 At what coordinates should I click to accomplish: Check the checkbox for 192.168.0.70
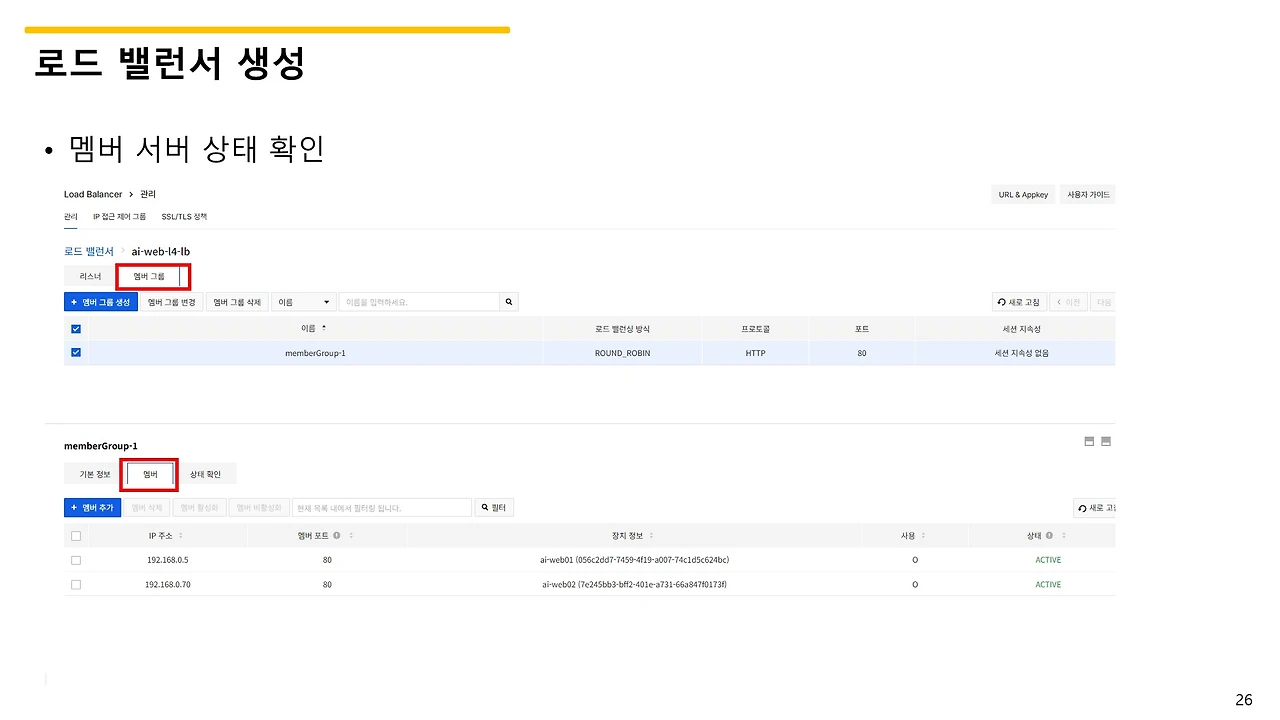(76, 584)
